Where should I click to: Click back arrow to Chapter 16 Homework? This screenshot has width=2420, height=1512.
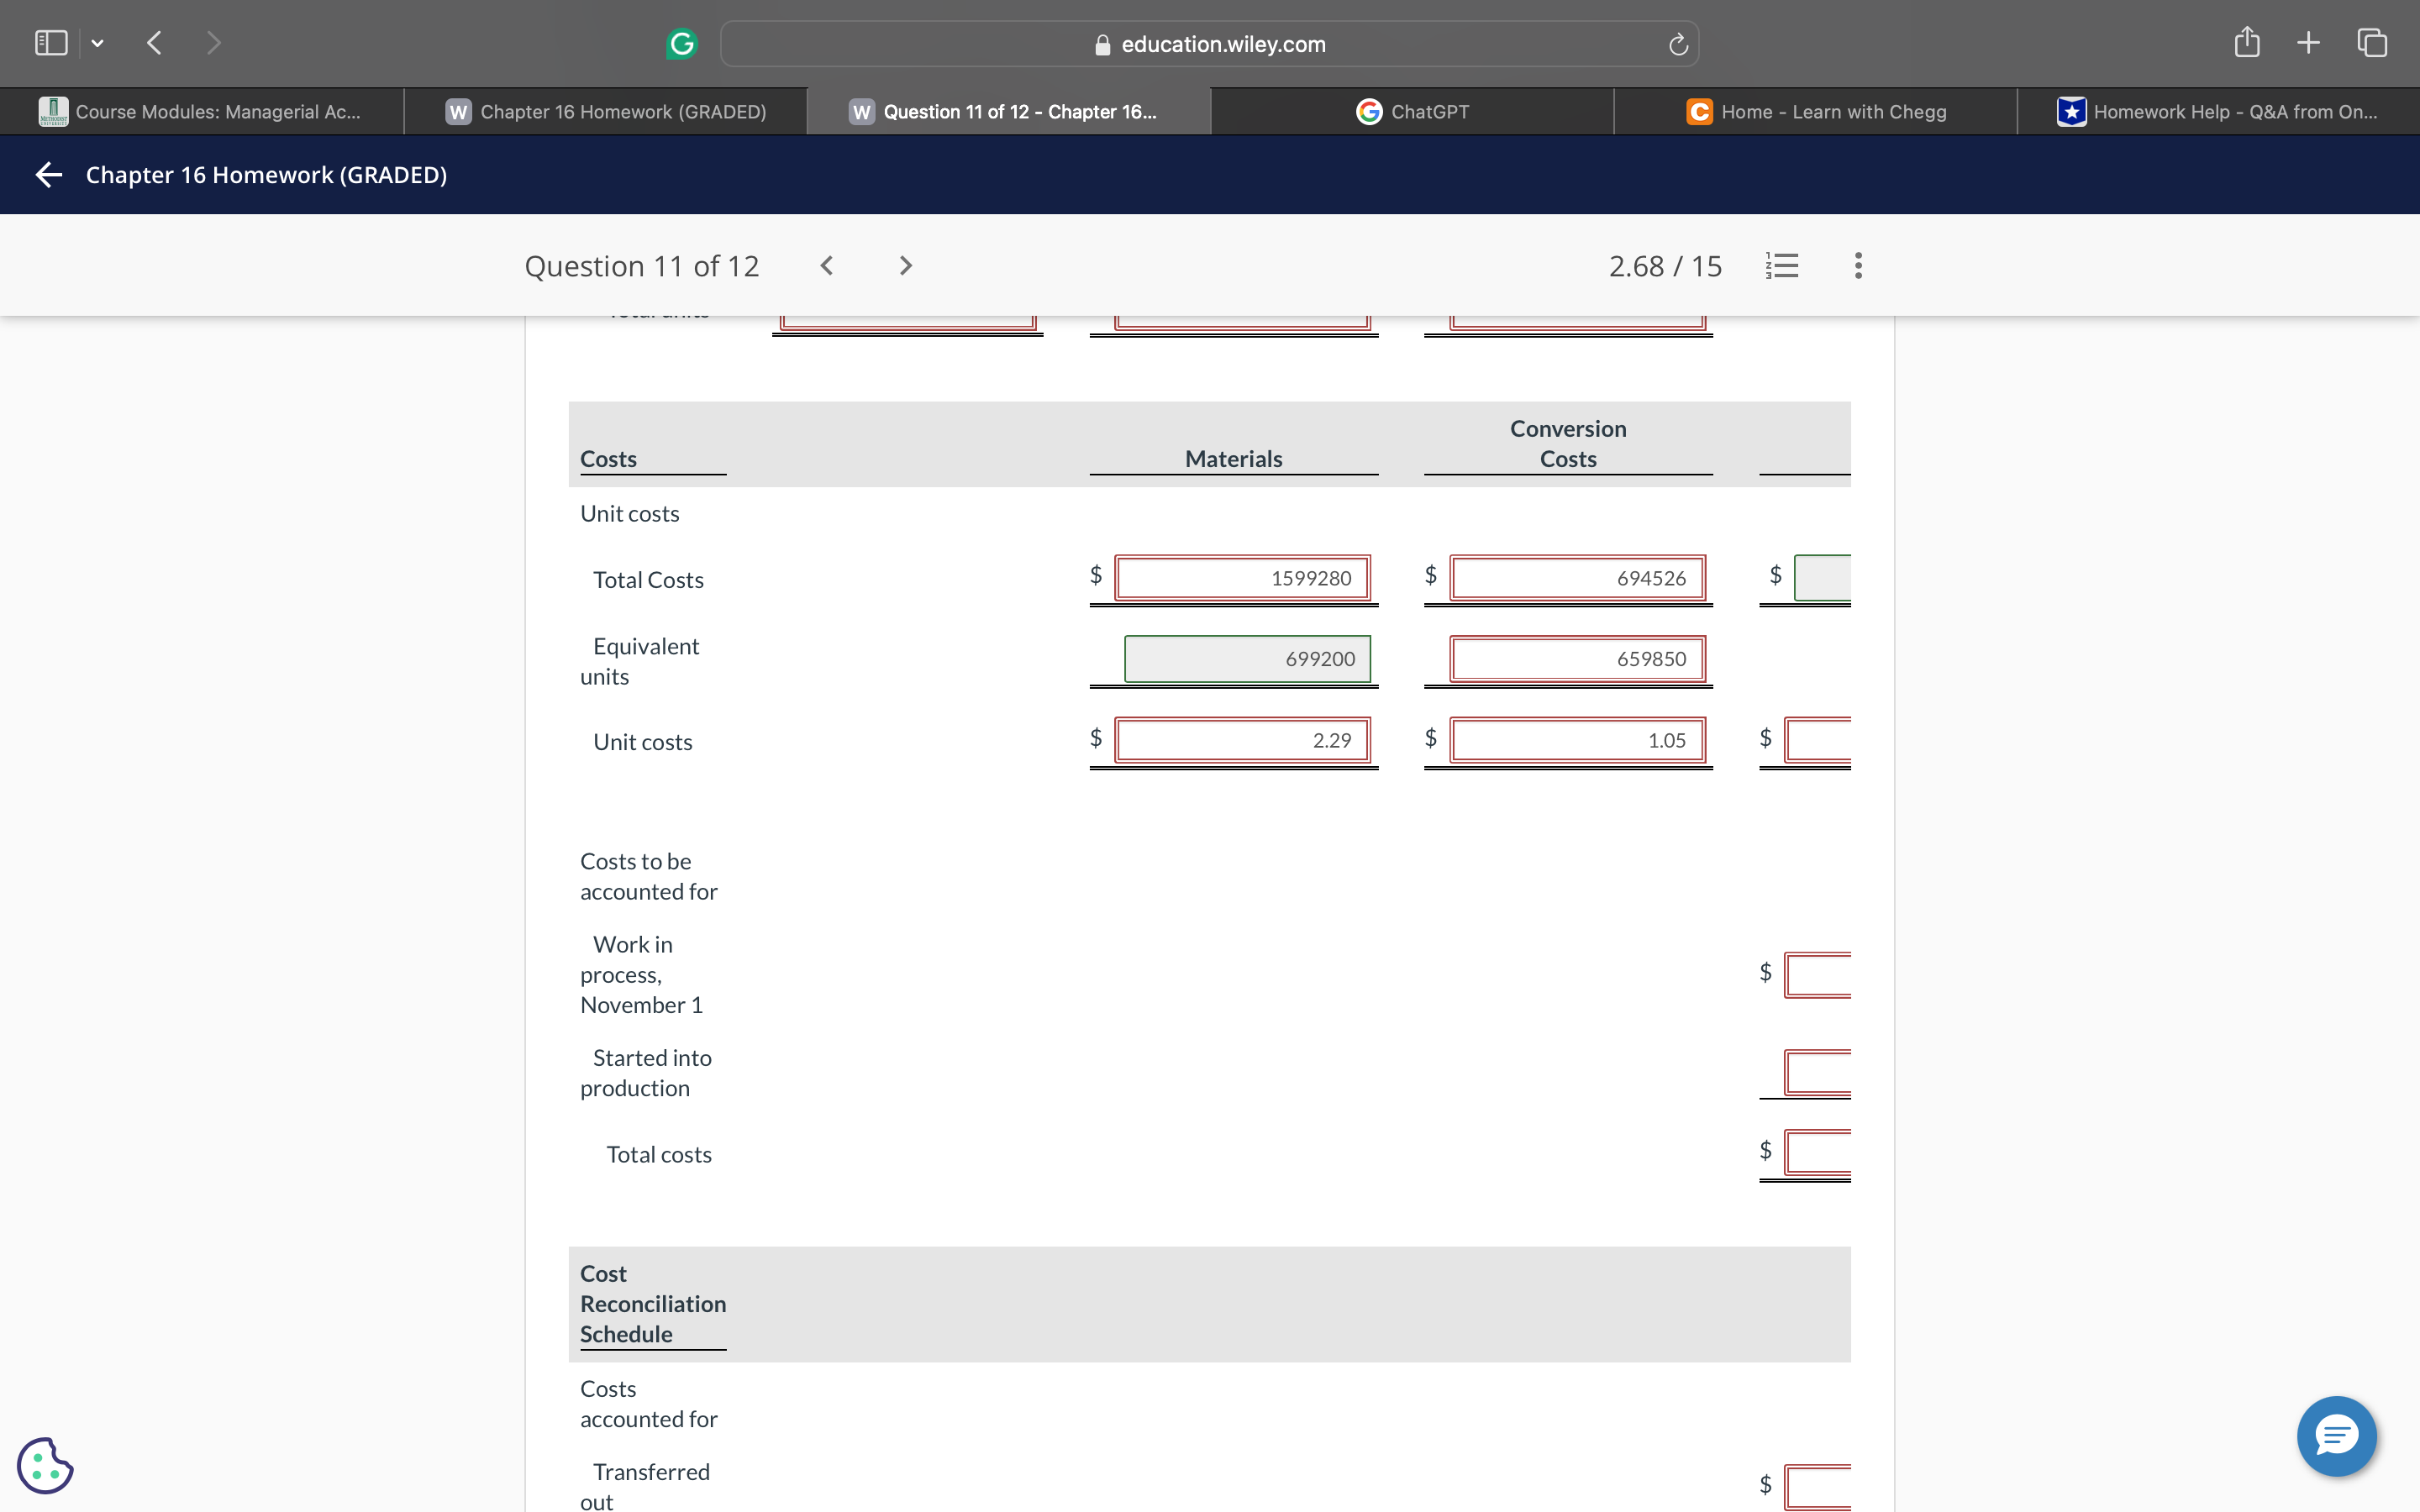tap(48, 175)
